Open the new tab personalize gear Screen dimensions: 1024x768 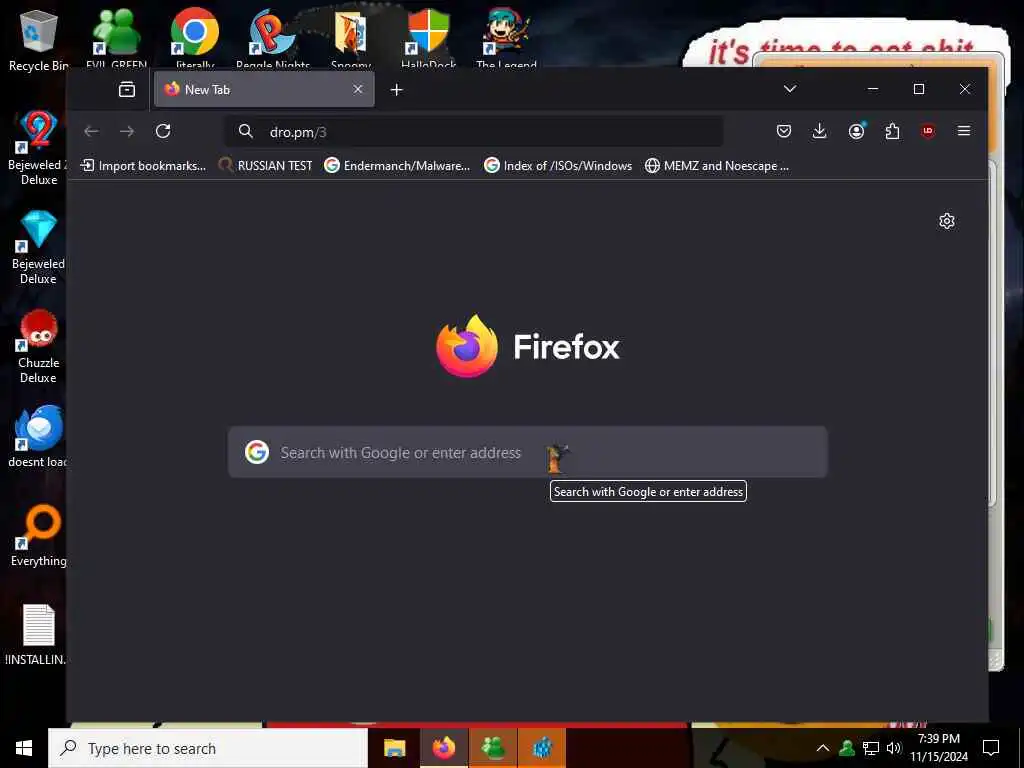point(946,221)
